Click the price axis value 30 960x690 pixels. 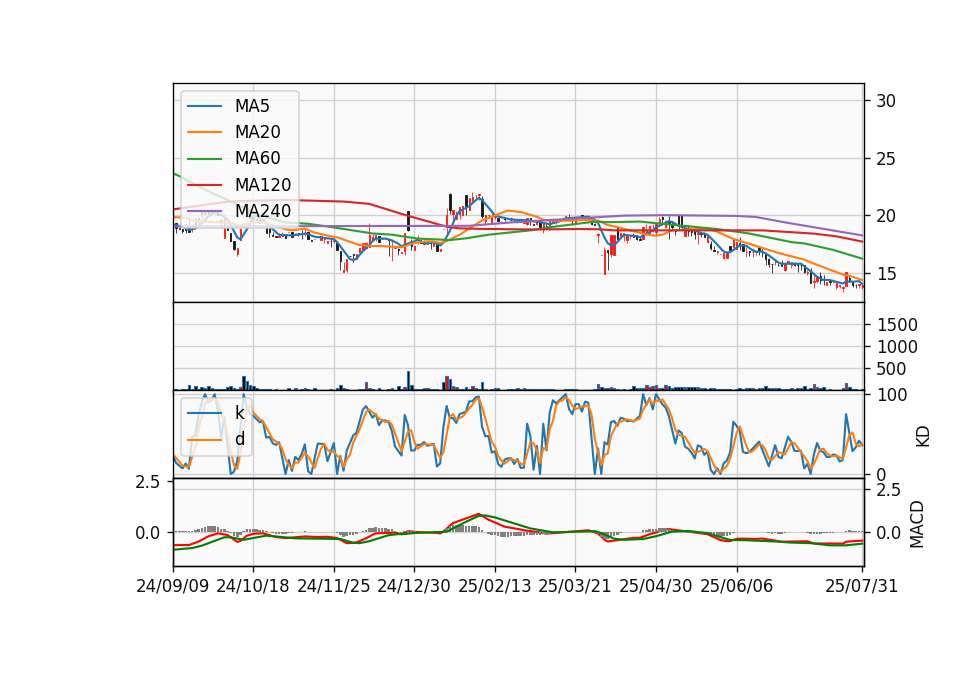[886, 101]
